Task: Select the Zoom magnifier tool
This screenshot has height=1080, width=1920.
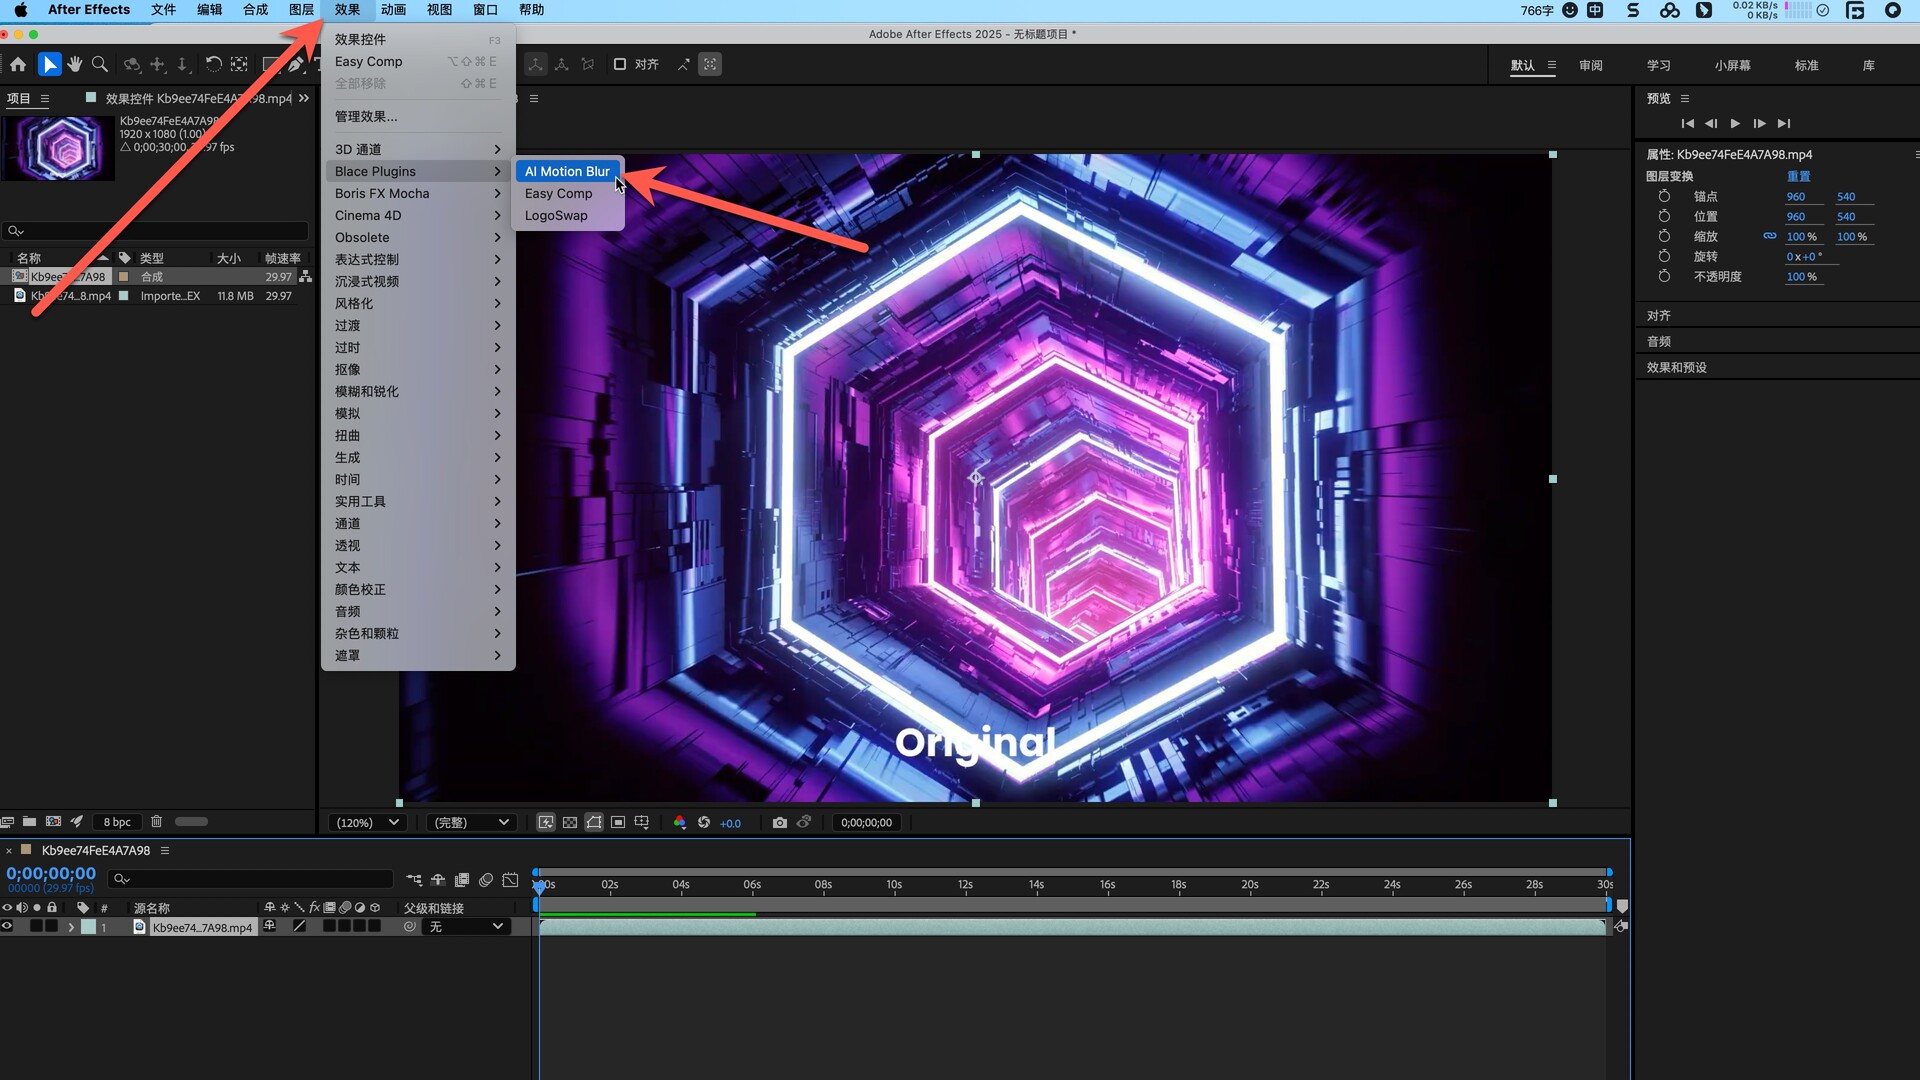Action: [100, 64]
